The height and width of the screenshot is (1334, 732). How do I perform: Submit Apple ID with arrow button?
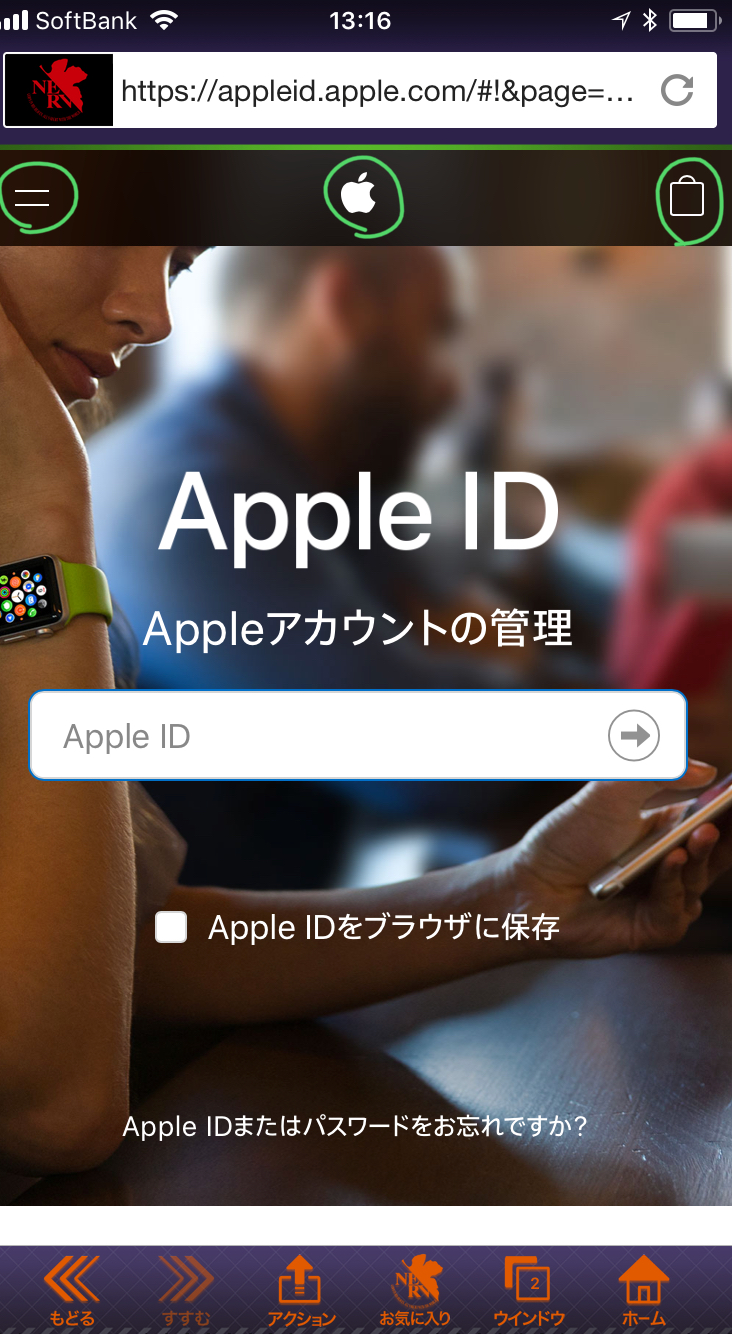(634, 736)
